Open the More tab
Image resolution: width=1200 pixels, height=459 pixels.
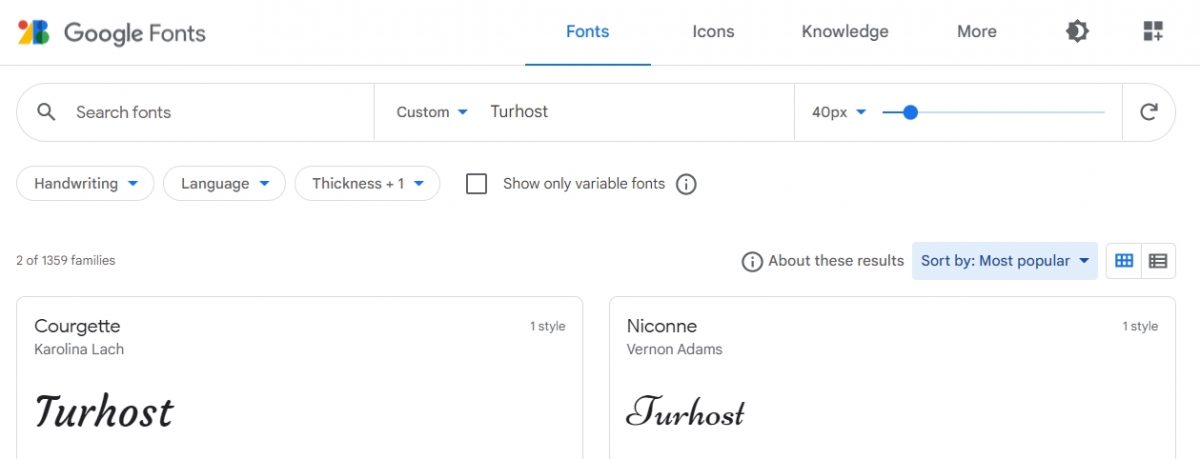pyautogui.click(x=976, y=32)
